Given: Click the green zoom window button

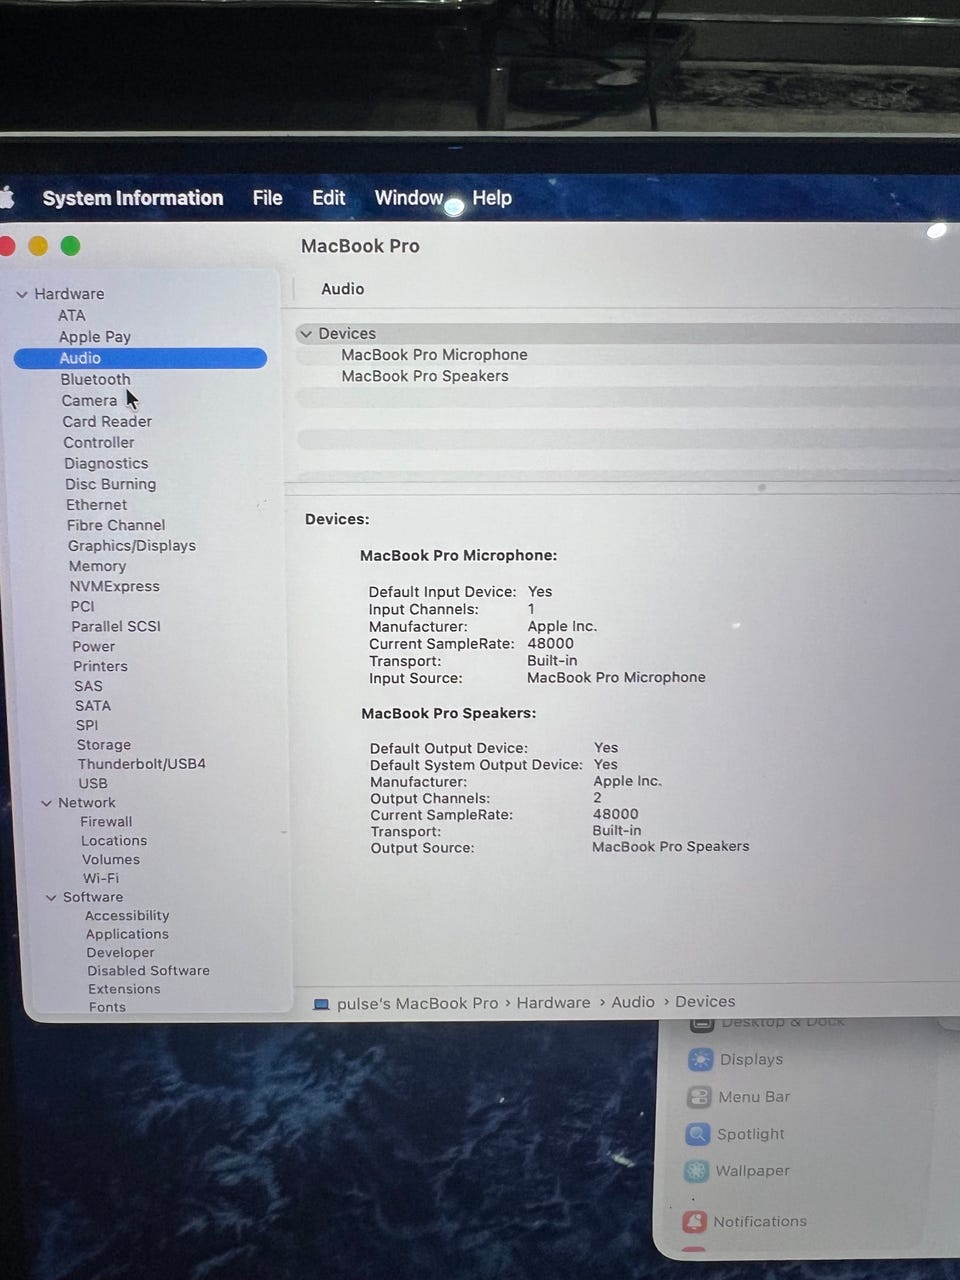Looking at the screenshot, I should (70, 246).
